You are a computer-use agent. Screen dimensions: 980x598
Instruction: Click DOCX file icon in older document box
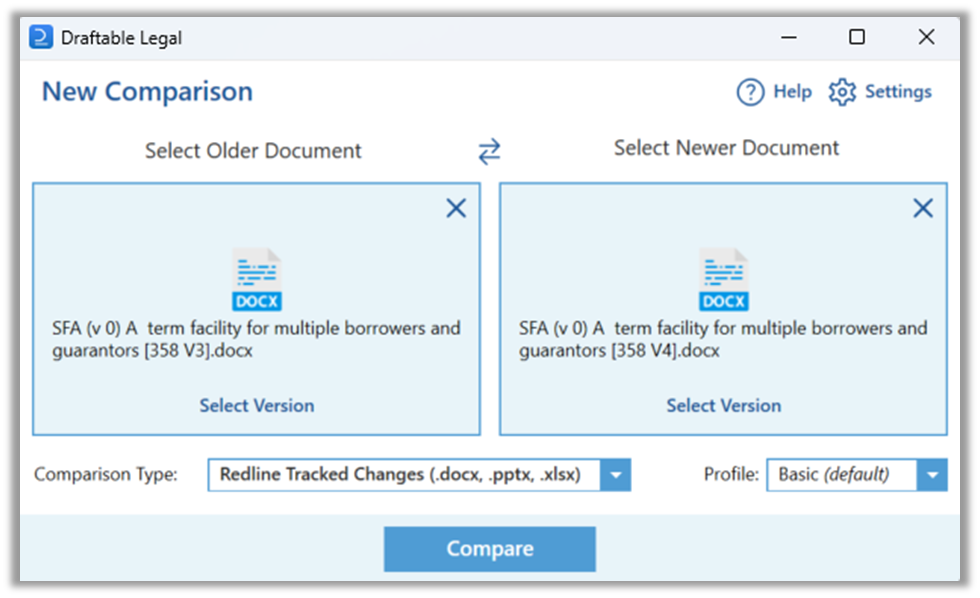(x=257, y=279)
